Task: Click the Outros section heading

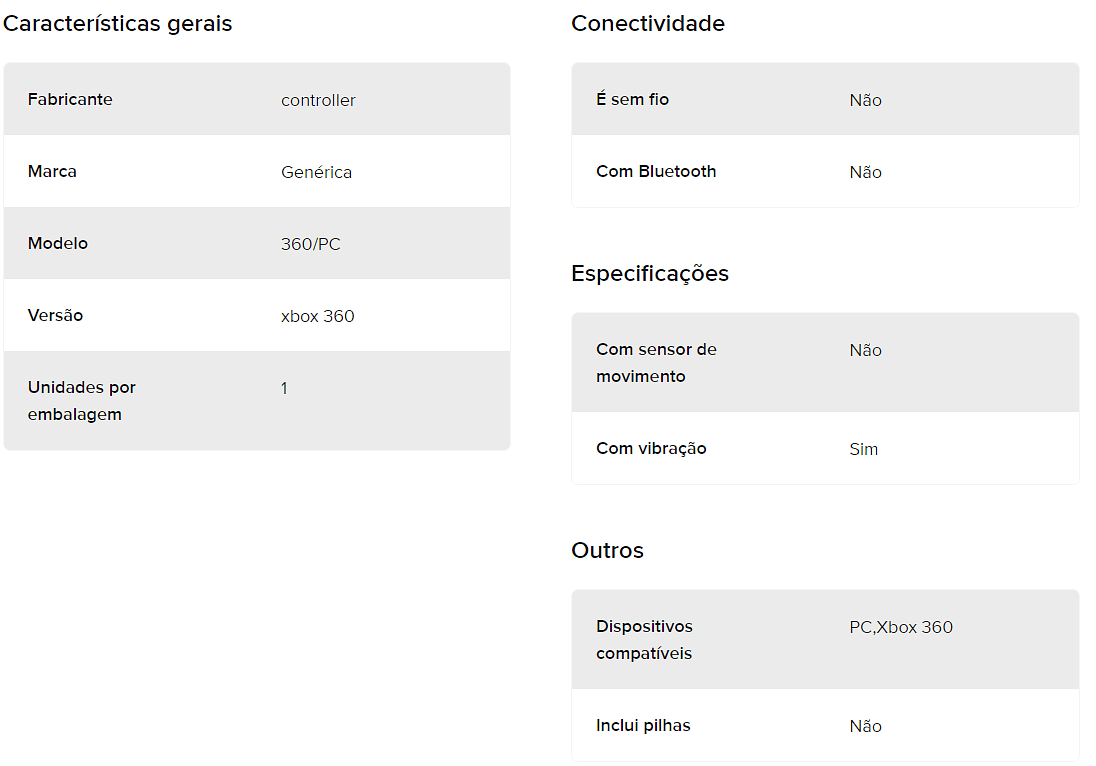Action: [607, 550]
